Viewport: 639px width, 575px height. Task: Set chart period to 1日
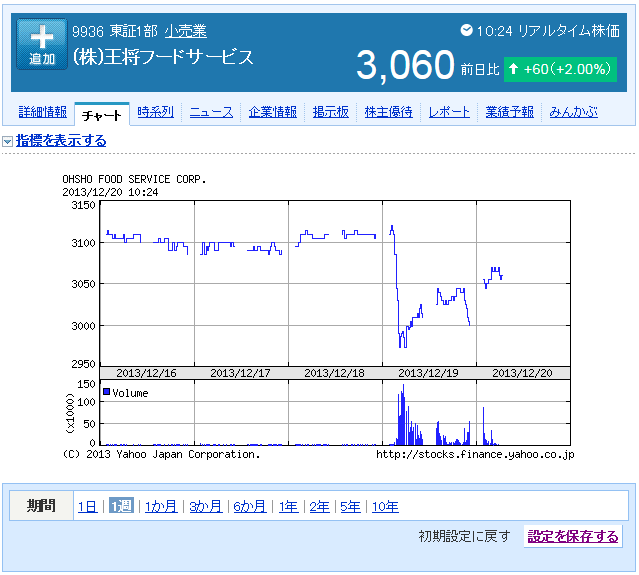[88, 507]
